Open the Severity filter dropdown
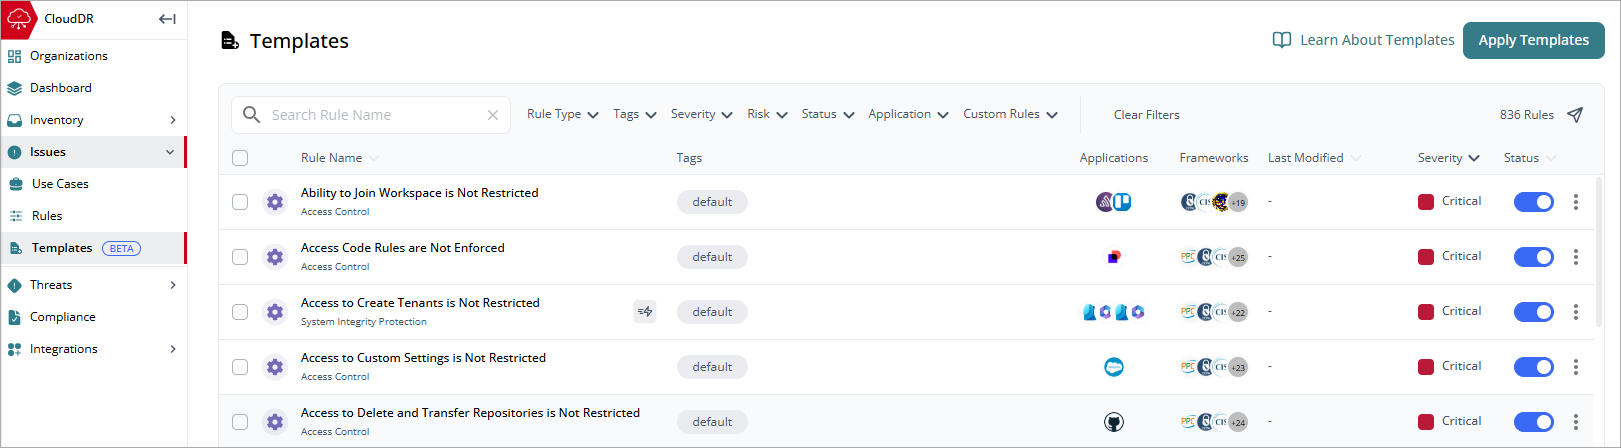Image resolution: width=1621 pixels, height=448 pixels. point(702,114)
